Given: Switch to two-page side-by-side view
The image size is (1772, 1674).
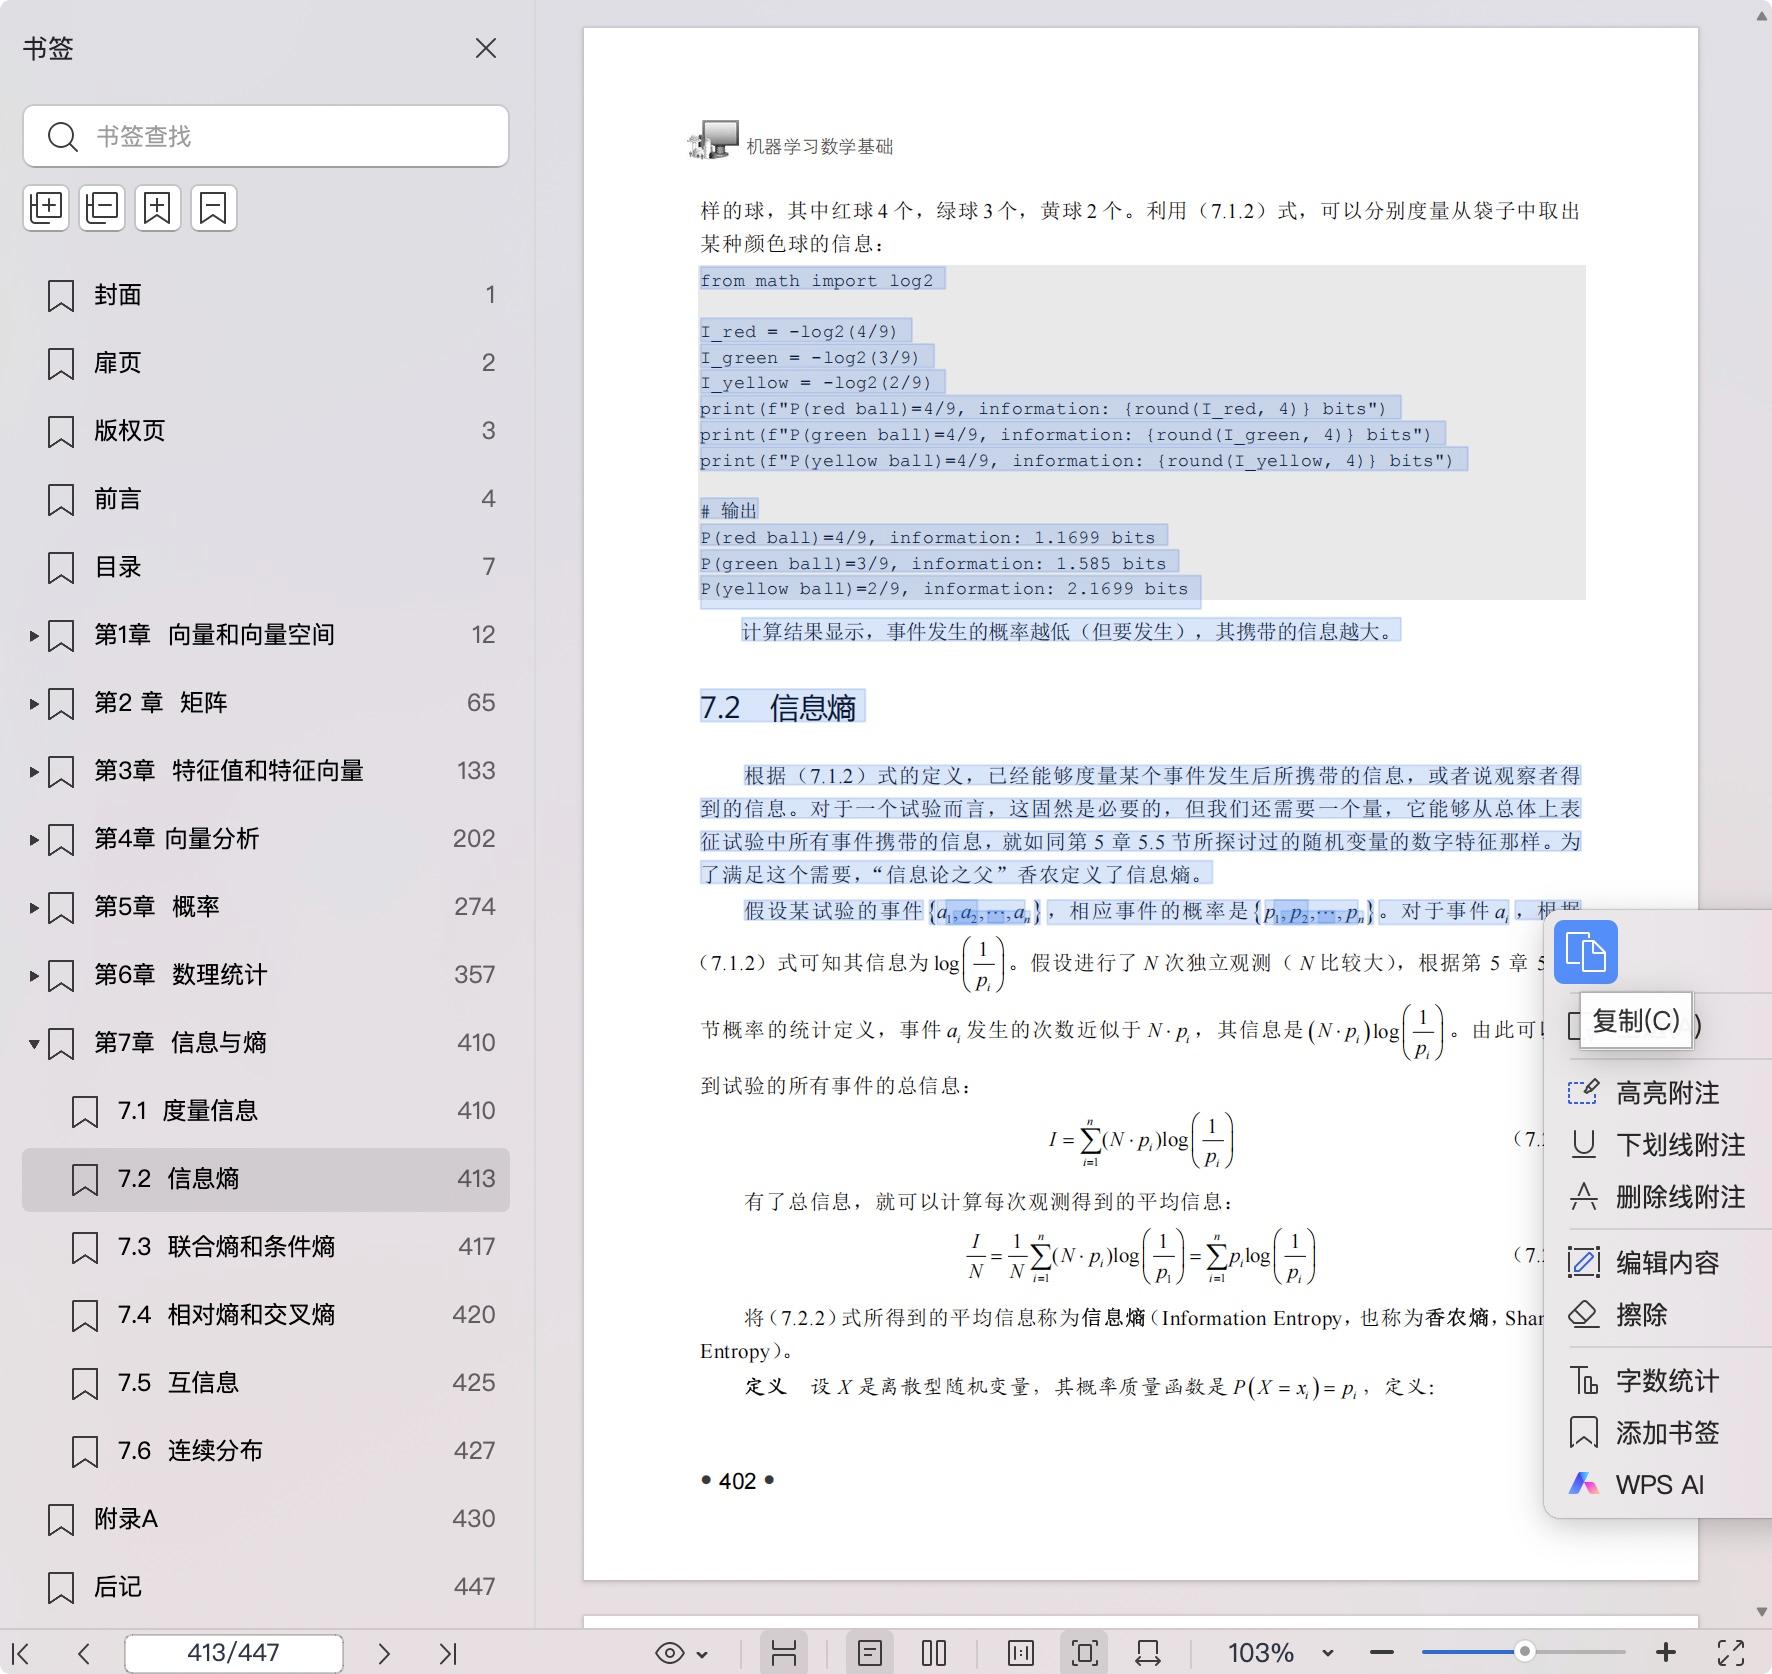Looking at the screenshot, I should [x=935, y=1652].
